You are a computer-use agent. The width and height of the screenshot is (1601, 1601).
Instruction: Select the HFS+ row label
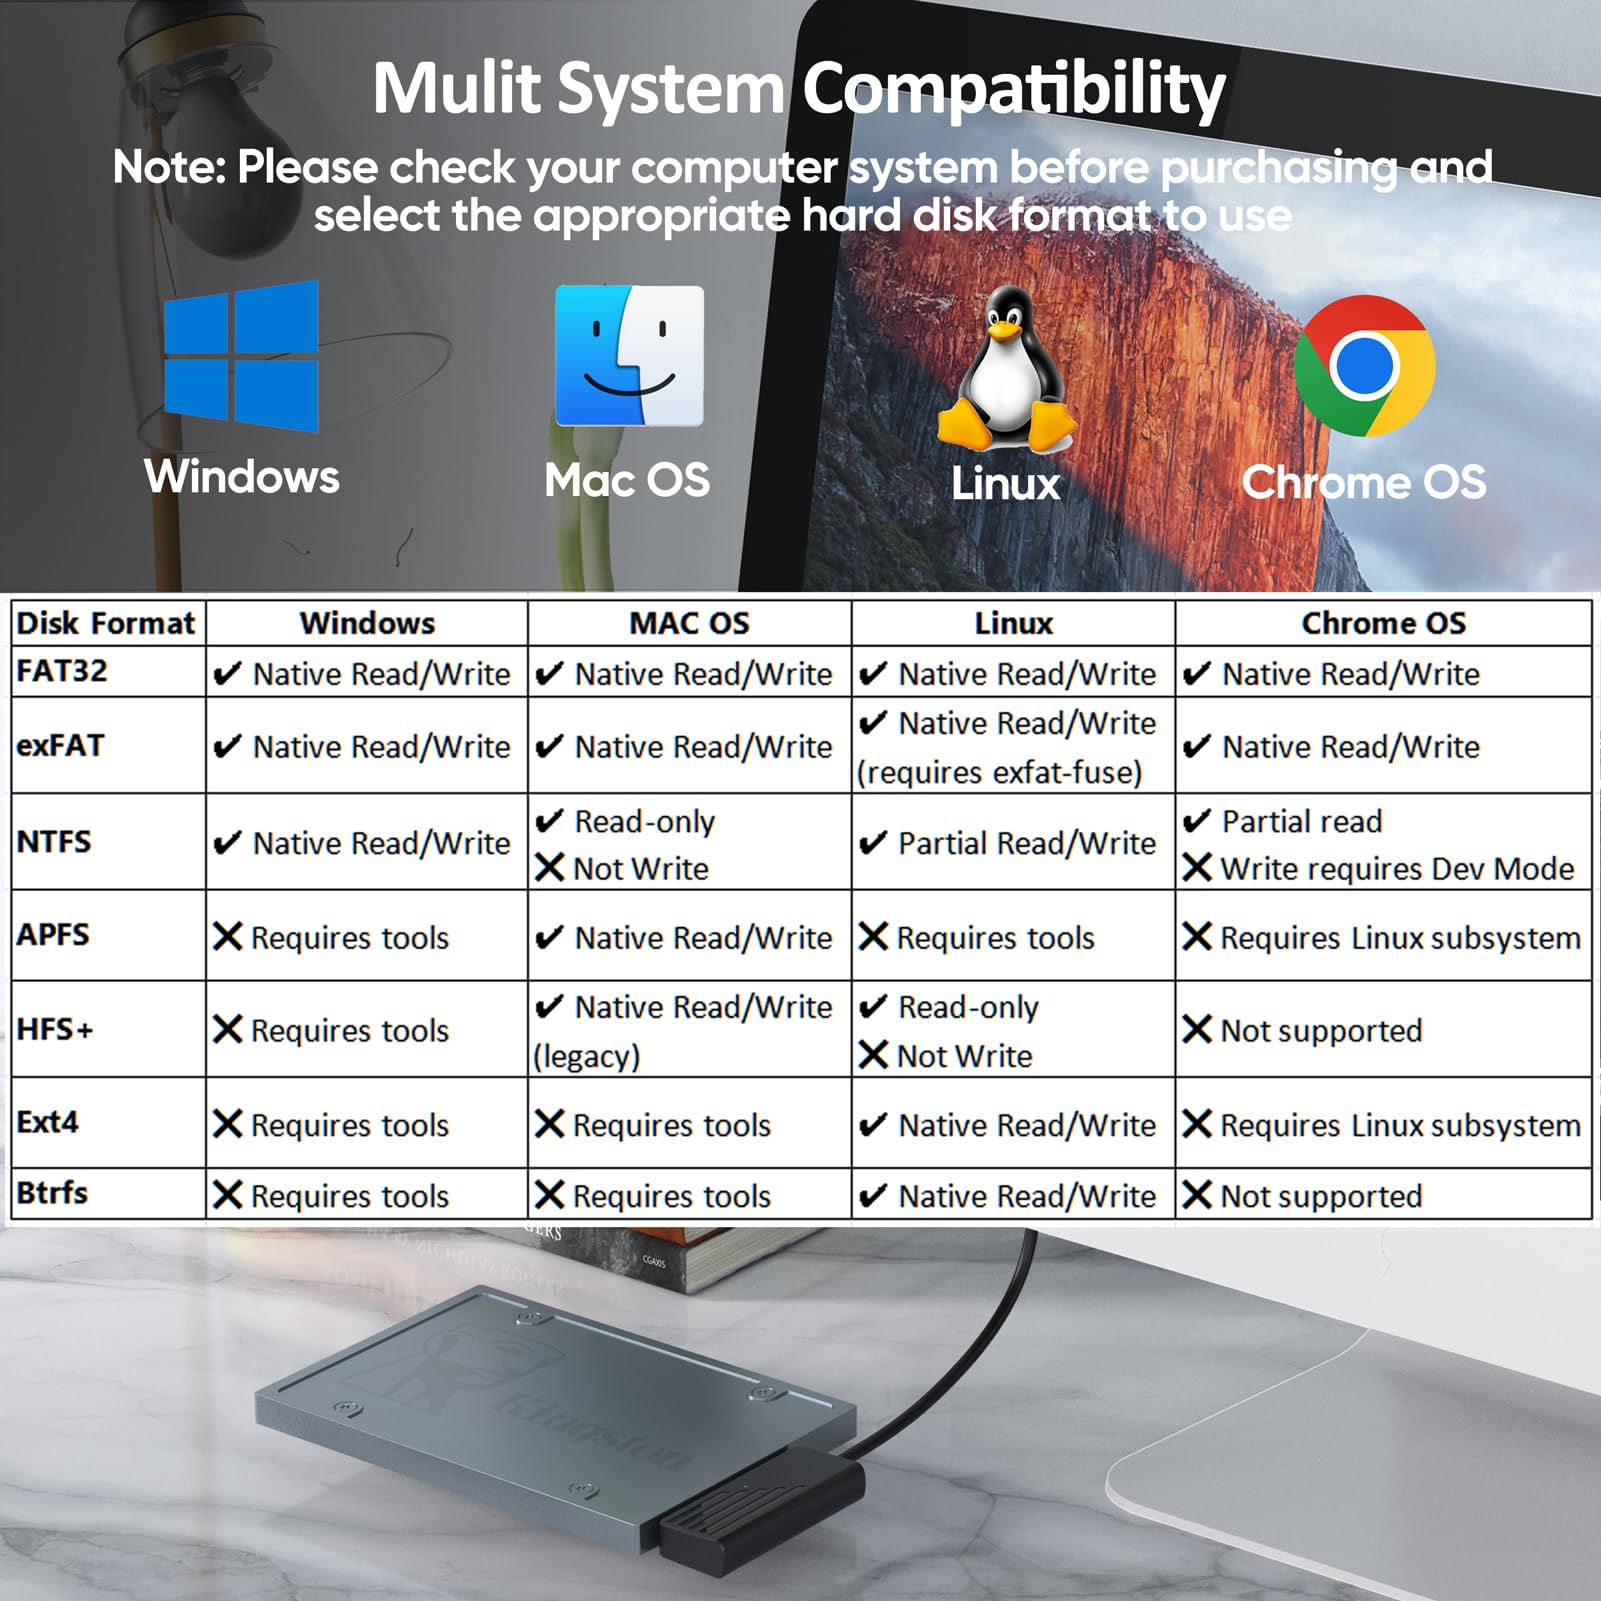click(x=55, y=1028)
